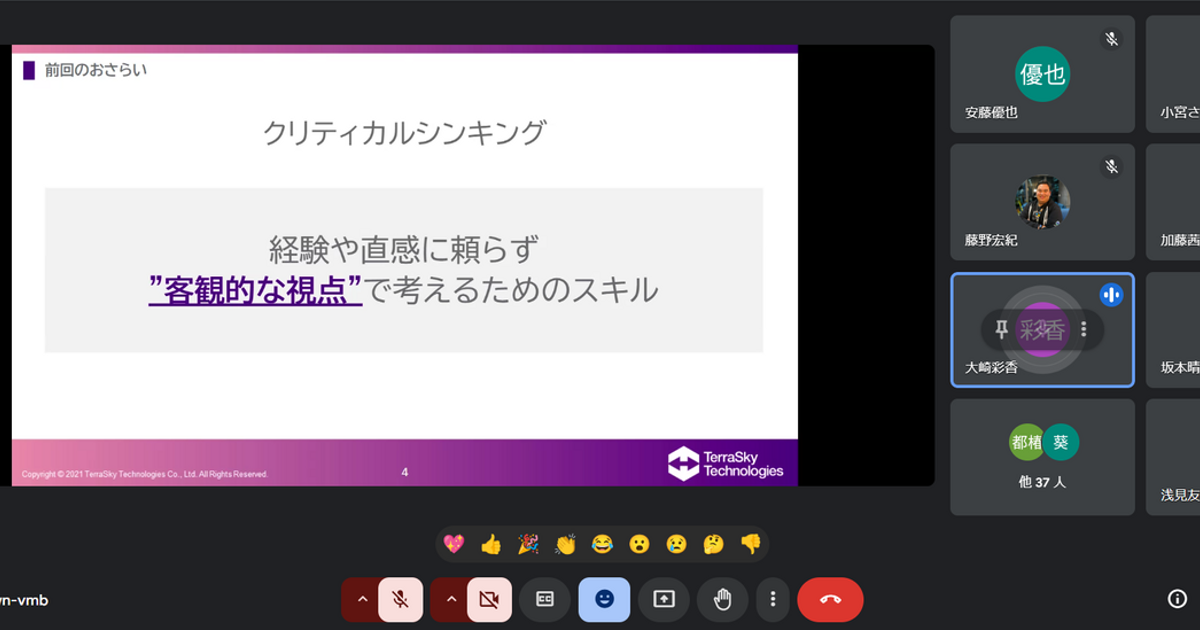The height and width of the screenshot is (630, 1200).
Task: Click the muted mic icon on 藤野宏紀's tile
Action: [1111, 167]
